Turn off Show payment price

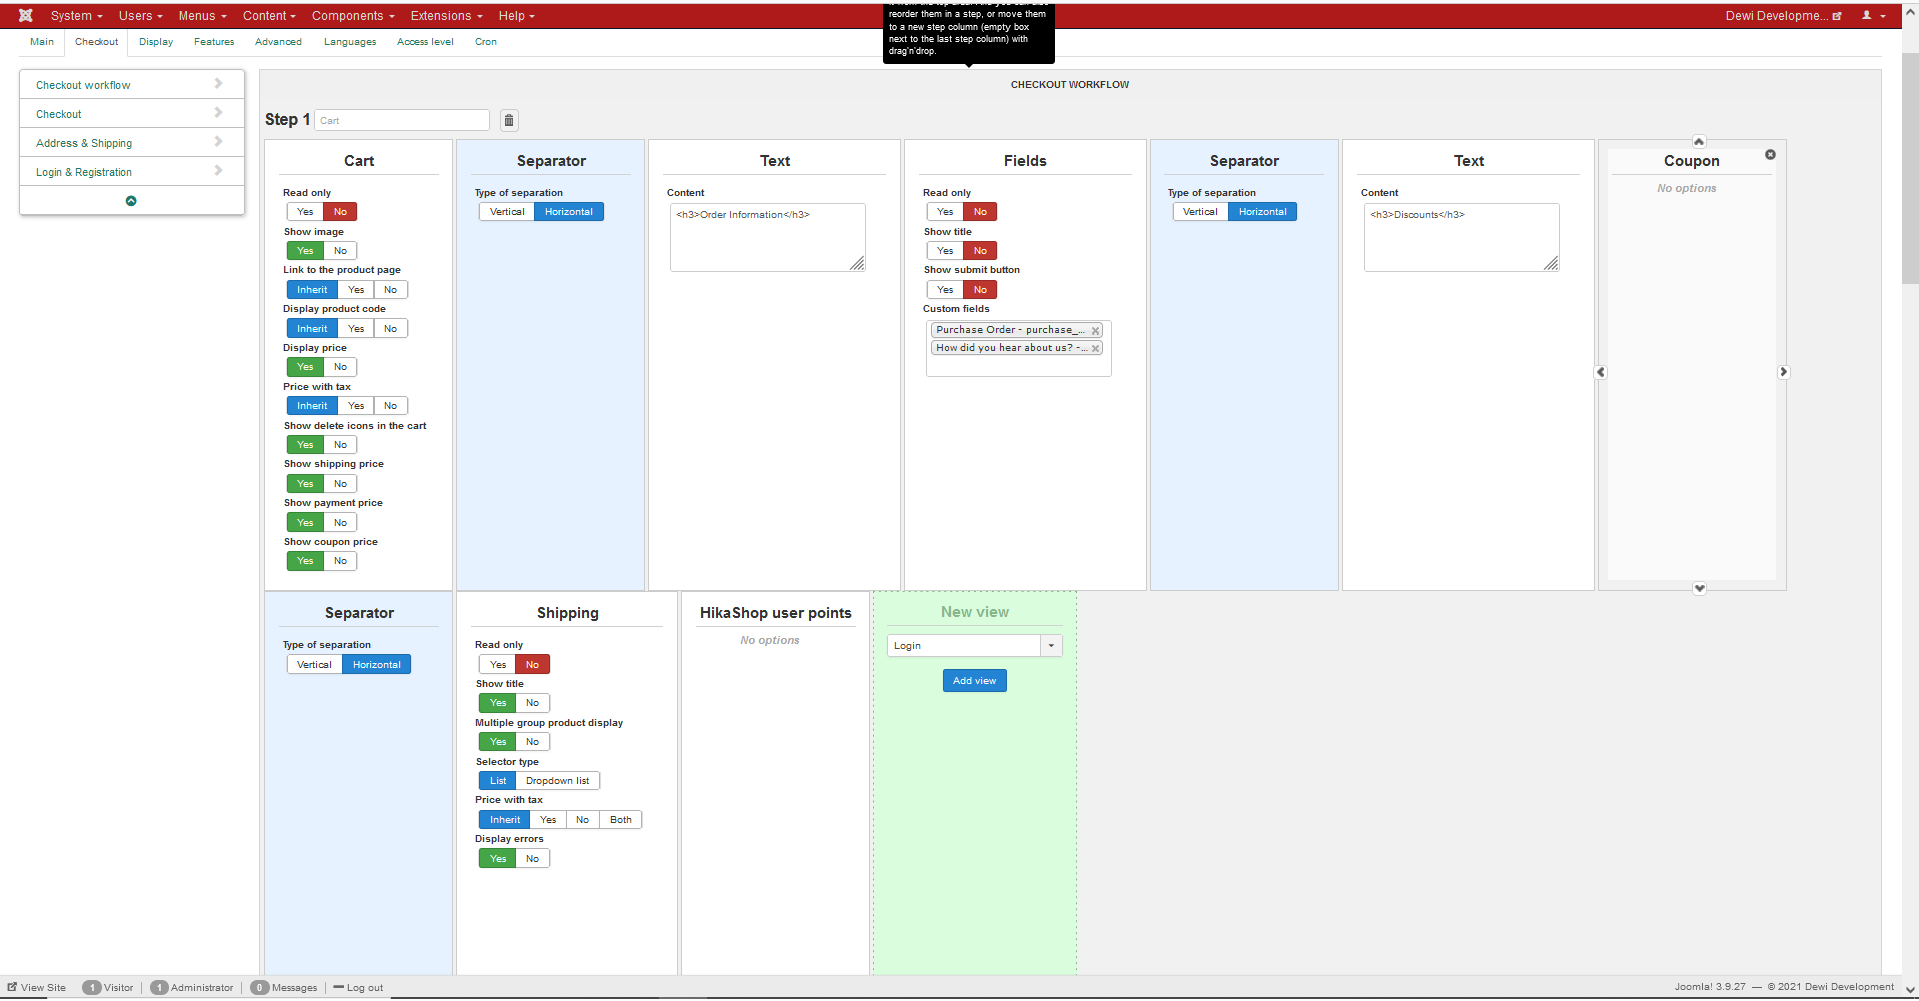tap(340, 523)
